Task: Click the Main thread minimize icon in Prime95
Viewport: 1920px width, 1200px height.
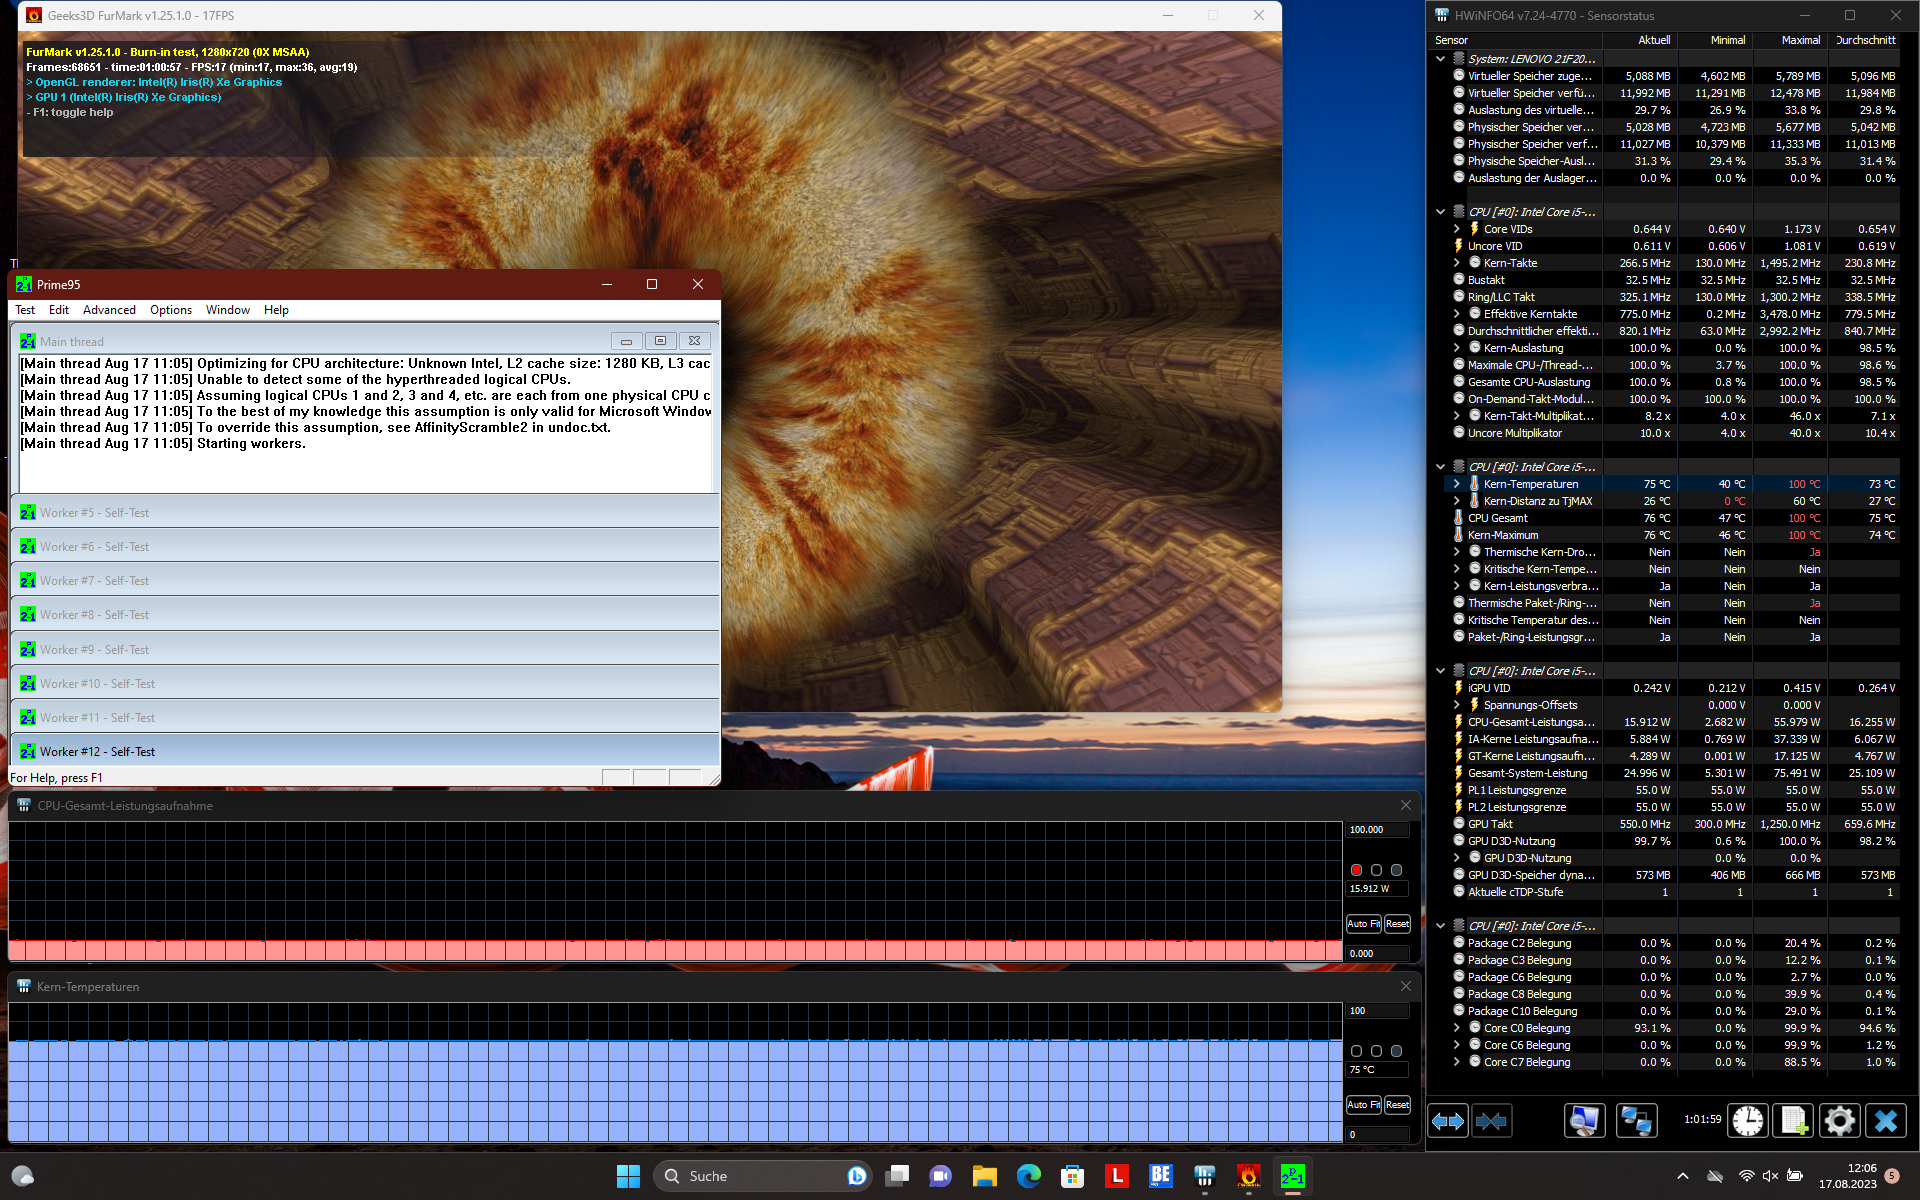Action: pyautogui.click(x=626, y=341)
